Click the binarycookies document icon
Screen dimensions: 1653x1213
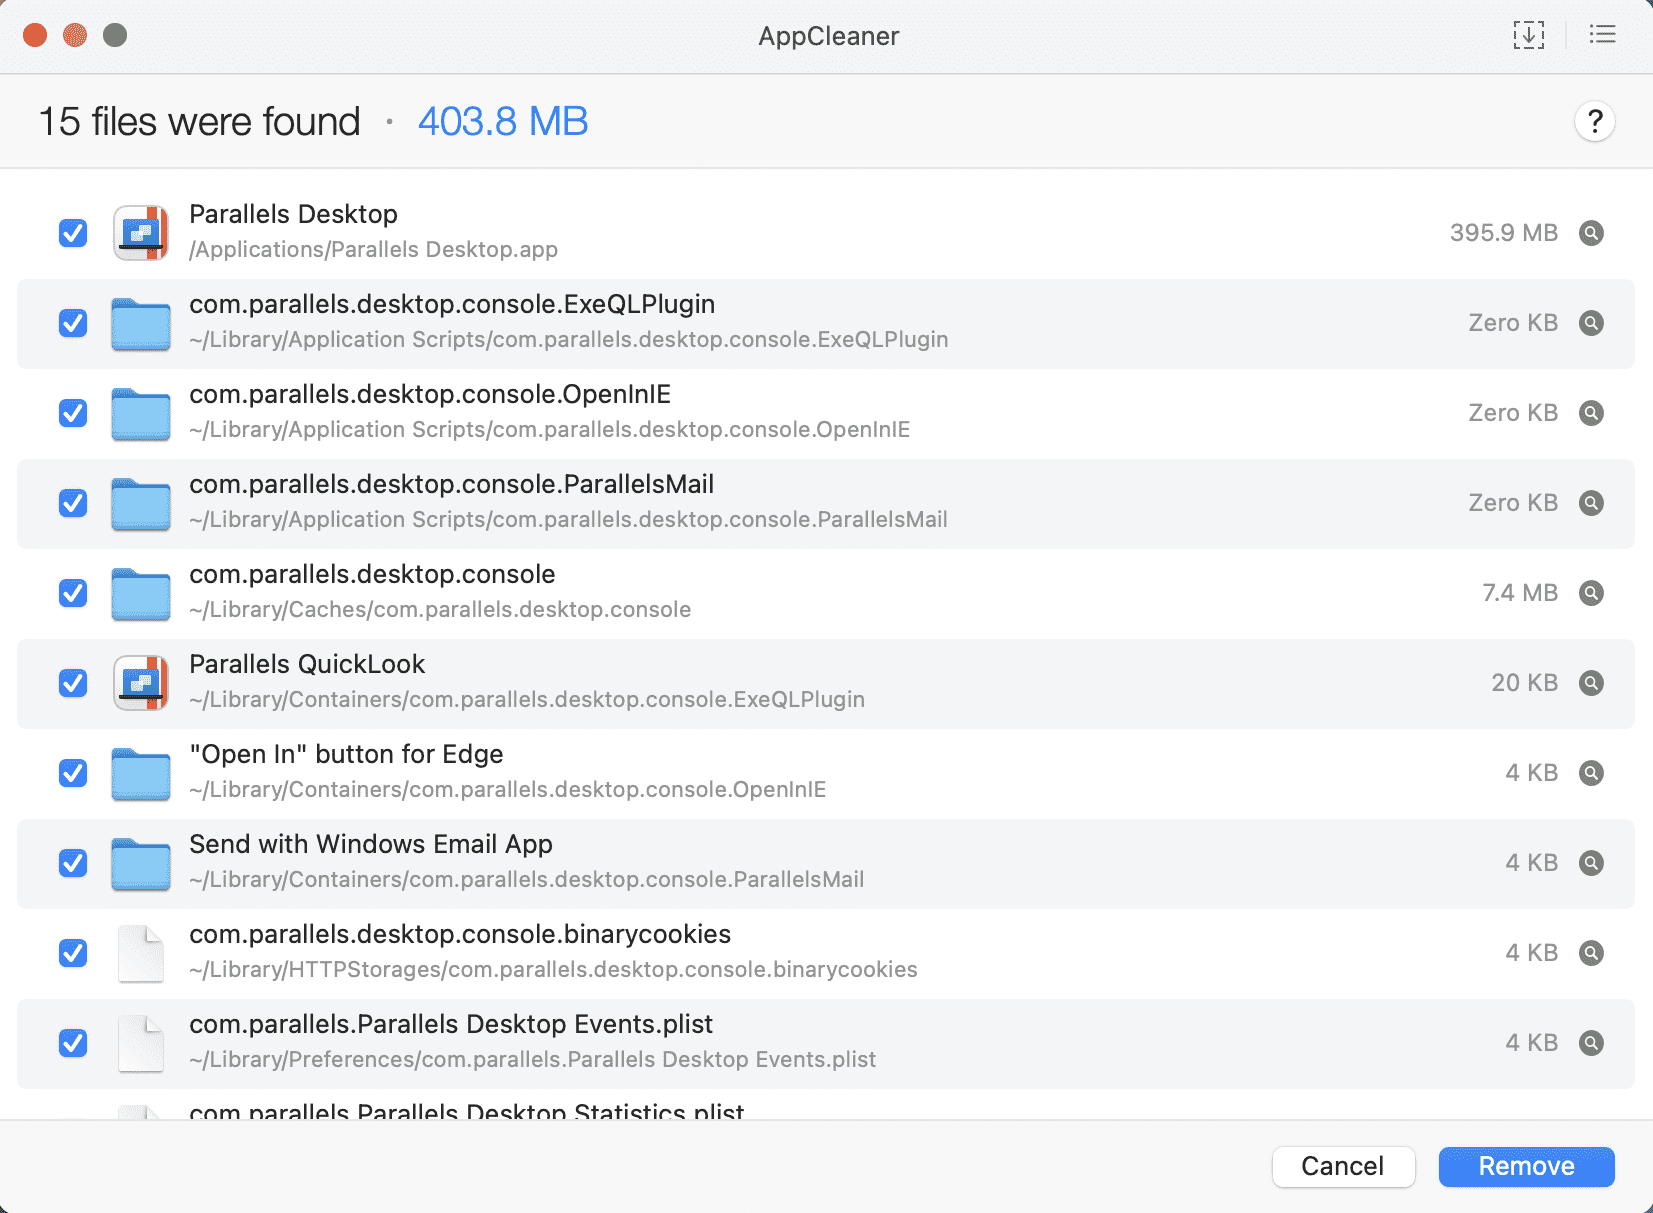click(141, 954)
